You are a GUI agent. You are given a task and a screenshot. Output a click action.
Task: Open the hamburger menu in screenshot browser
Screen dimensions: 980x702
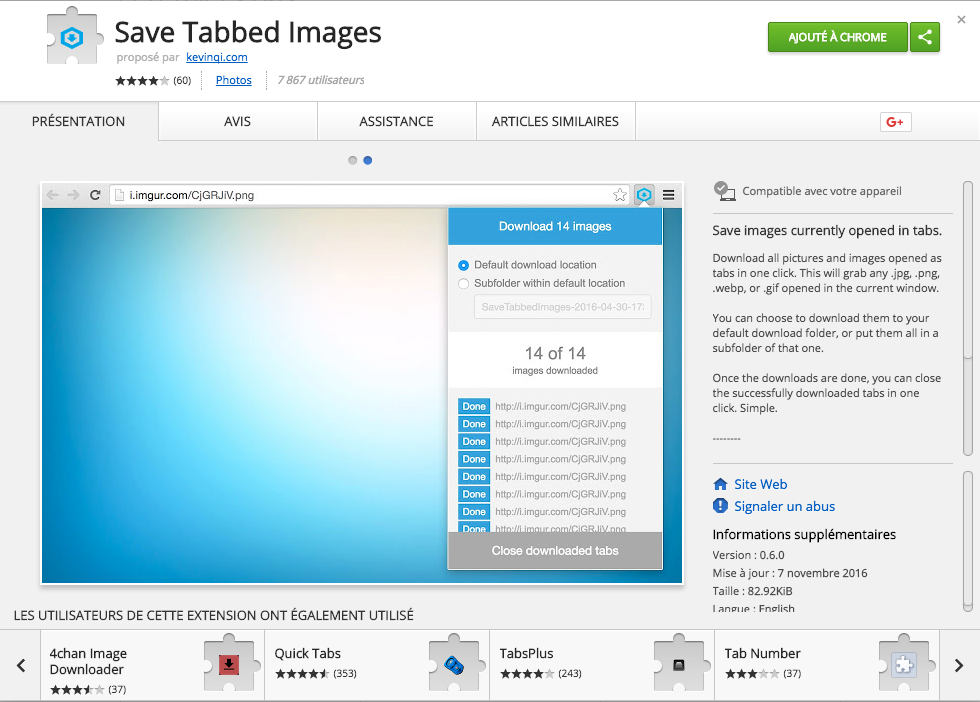pyautogui.click(x=668, y=195)
